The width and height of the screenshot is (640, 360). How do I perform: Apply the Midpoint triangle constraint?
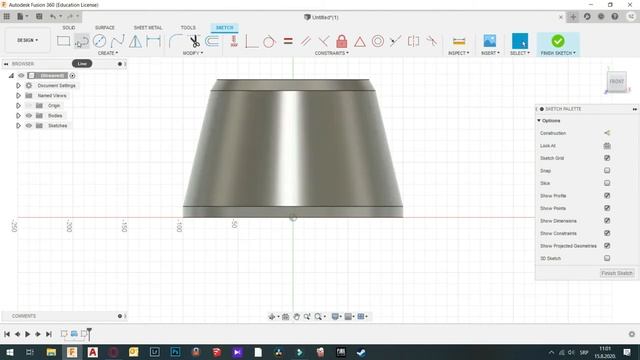point(360,41)
